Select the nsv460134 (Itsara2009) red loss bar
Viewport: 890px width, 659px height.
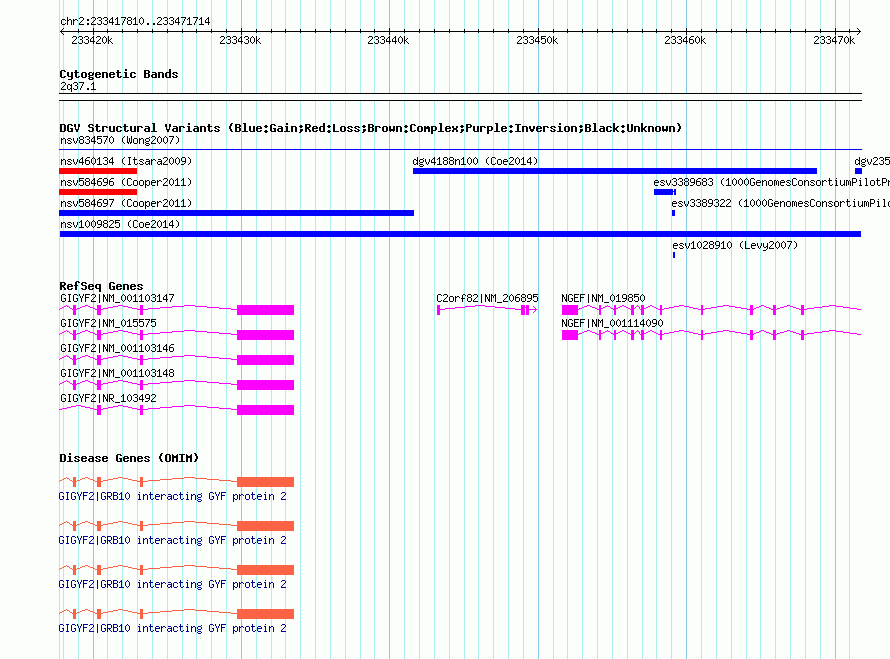98,171
